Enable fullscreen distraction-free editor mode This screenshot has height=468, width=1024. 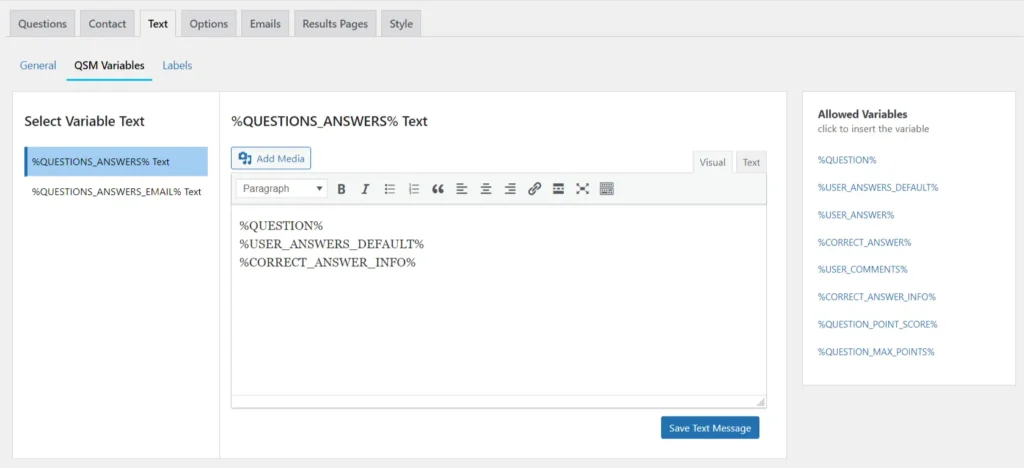coord(582,189)
